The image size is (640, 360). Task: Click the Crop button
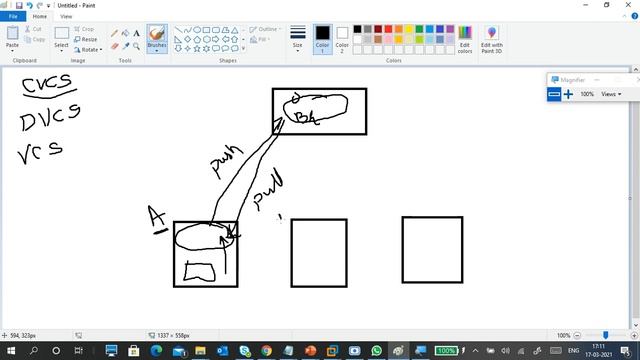click(x=84, y=29)
